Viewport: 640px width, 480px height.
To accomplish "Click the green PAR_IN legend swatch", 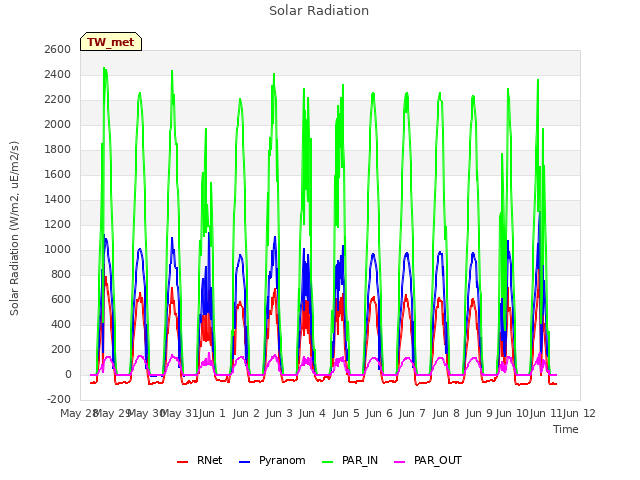I will click(328, 462).
